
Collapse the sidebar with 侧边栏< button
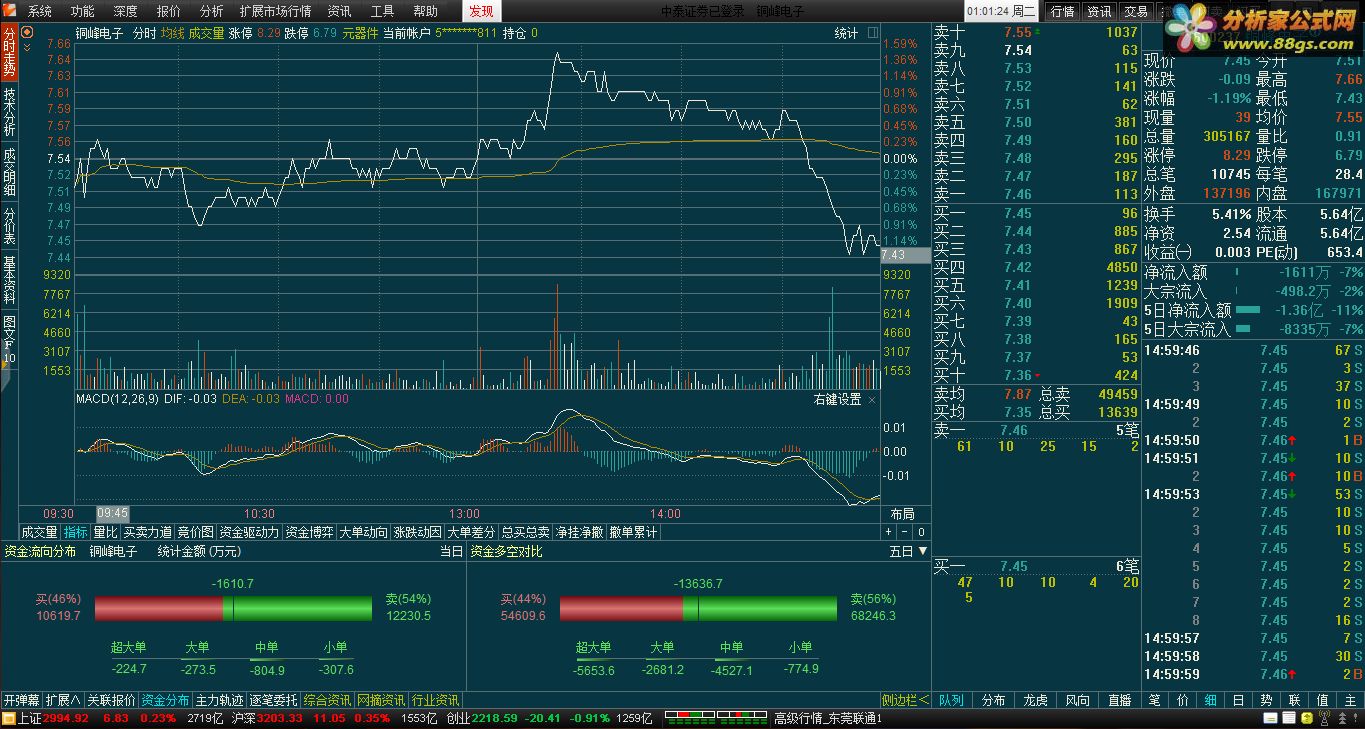click(x=905, y=700)
